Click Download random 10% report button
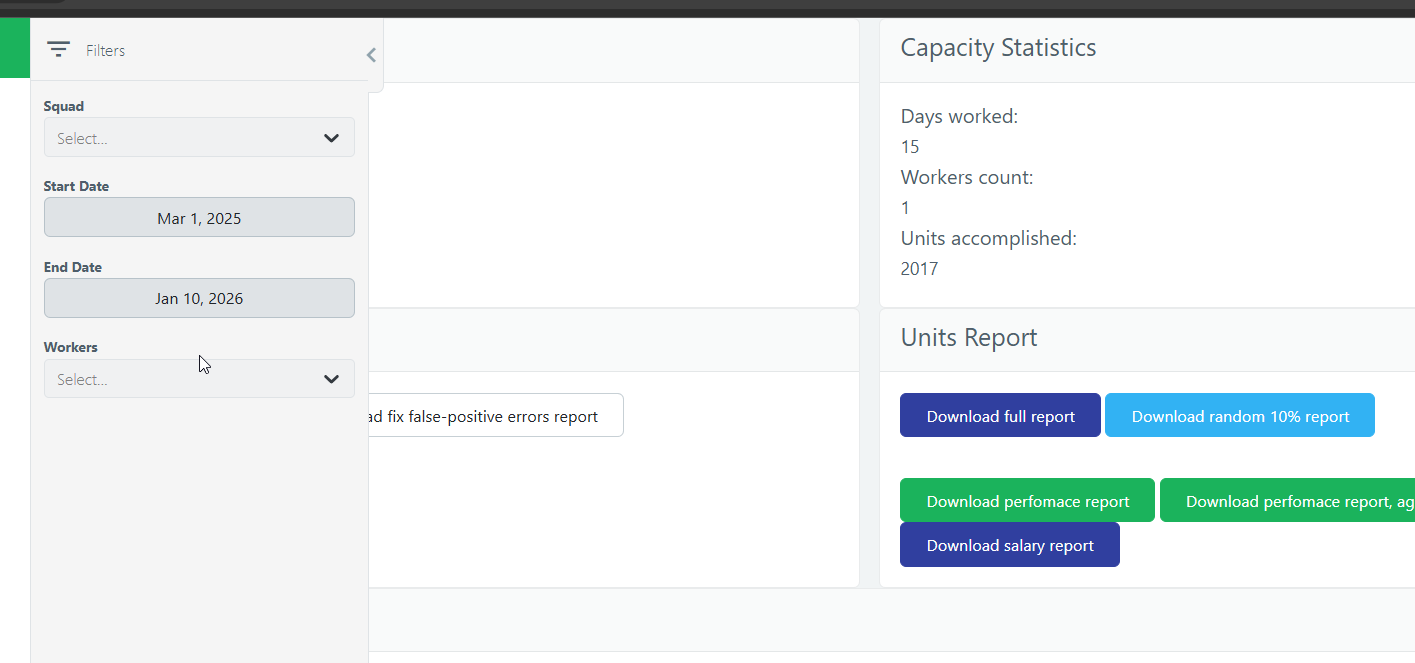1415x663 pixels. click(x=1240, y=416)
